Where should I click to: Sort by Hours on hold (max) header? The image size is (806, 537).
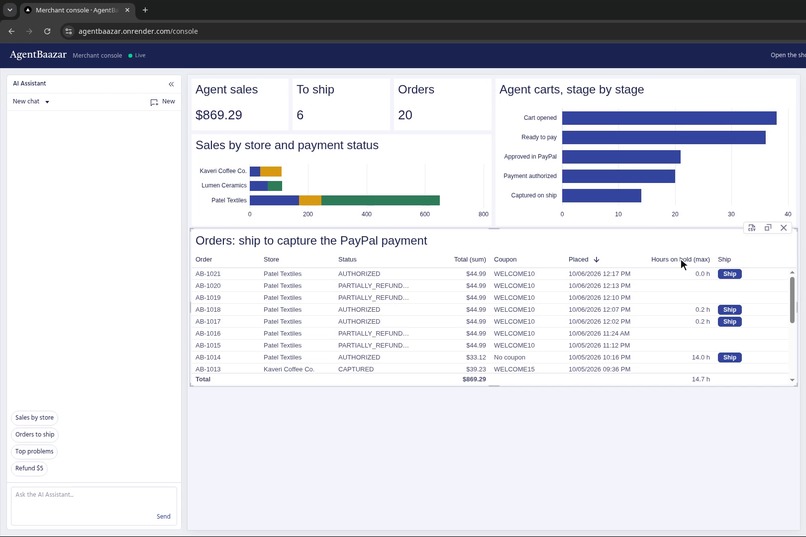680,260
